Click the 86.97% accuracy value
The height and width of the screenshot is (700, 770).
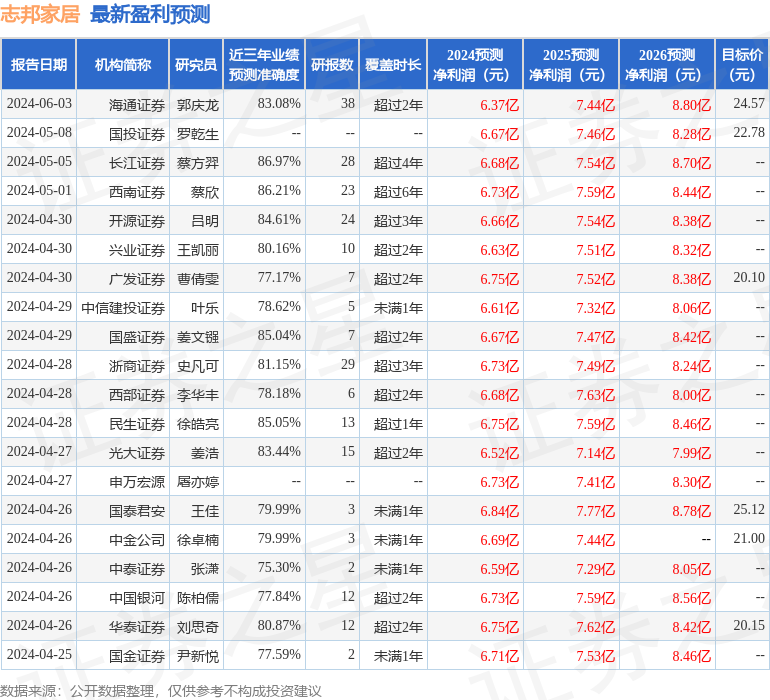279,162
